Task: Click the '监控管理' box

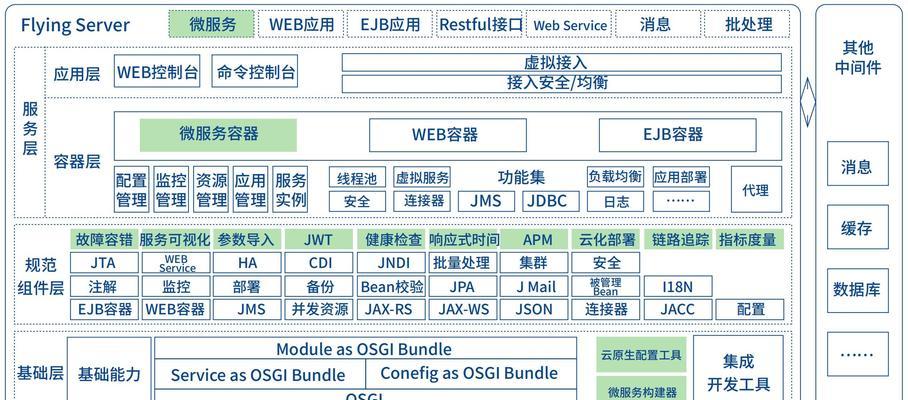Action: coord(171,189)
